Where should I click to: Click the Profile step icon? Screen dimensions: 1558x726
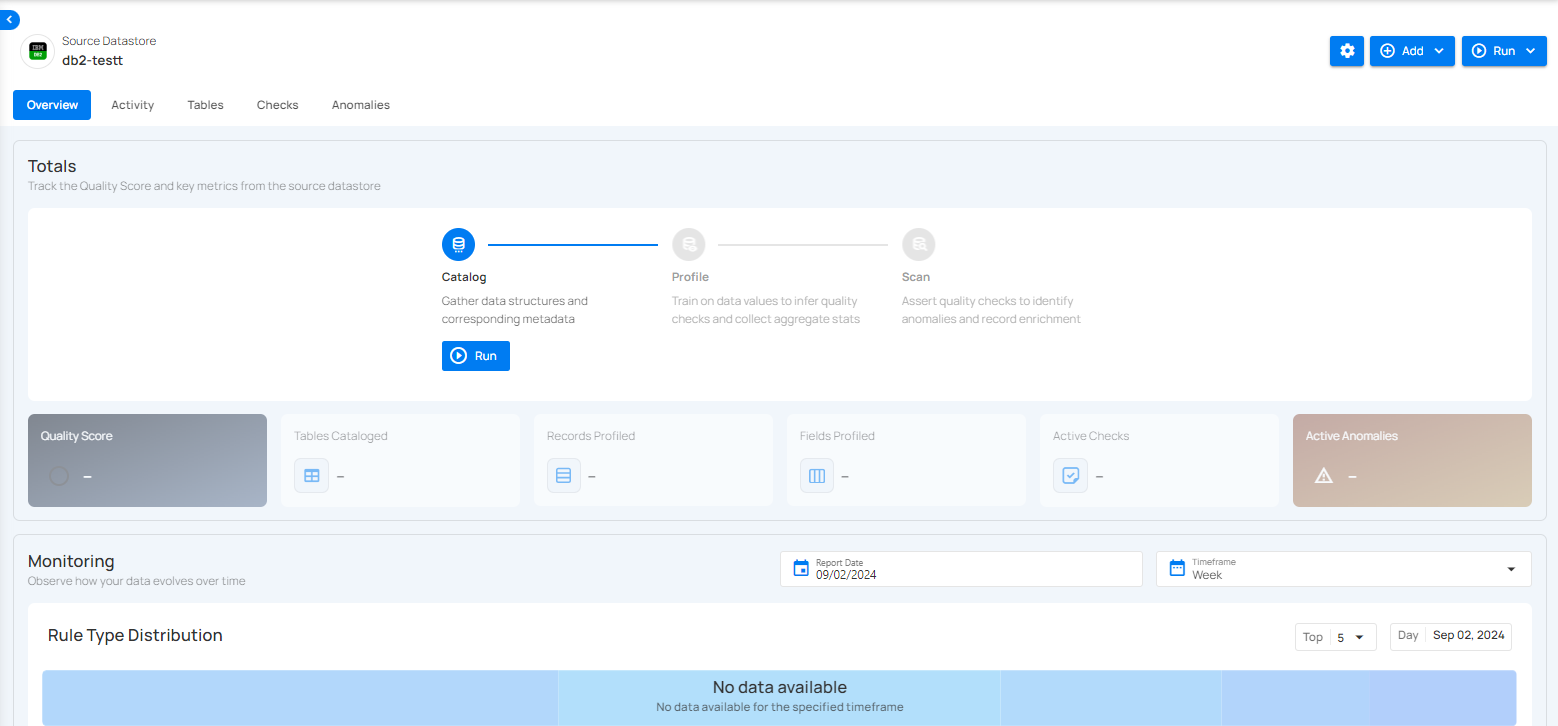689,244
